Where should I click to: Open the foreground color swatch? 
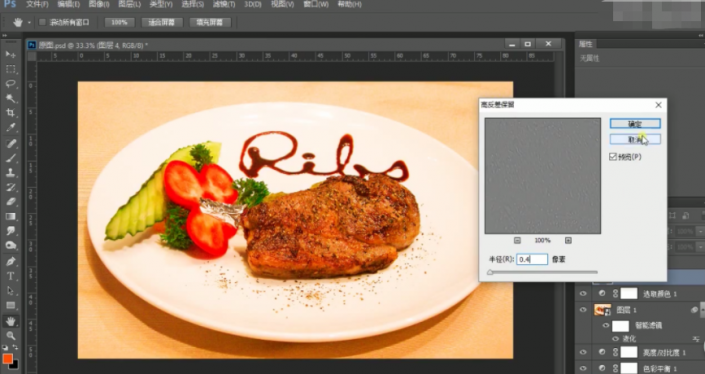click(x=8, y=358)
